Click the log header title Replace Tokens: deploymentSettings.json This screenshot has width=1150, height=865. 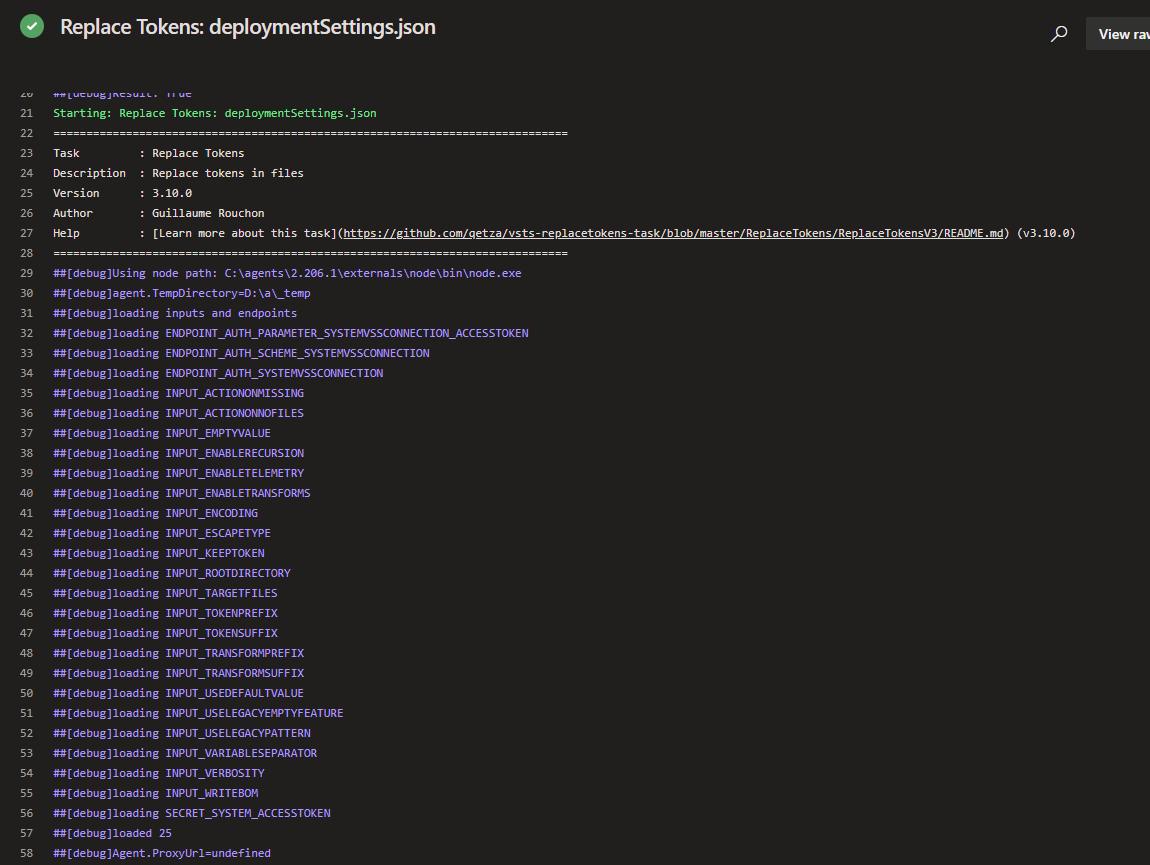(x=248, y=26)
